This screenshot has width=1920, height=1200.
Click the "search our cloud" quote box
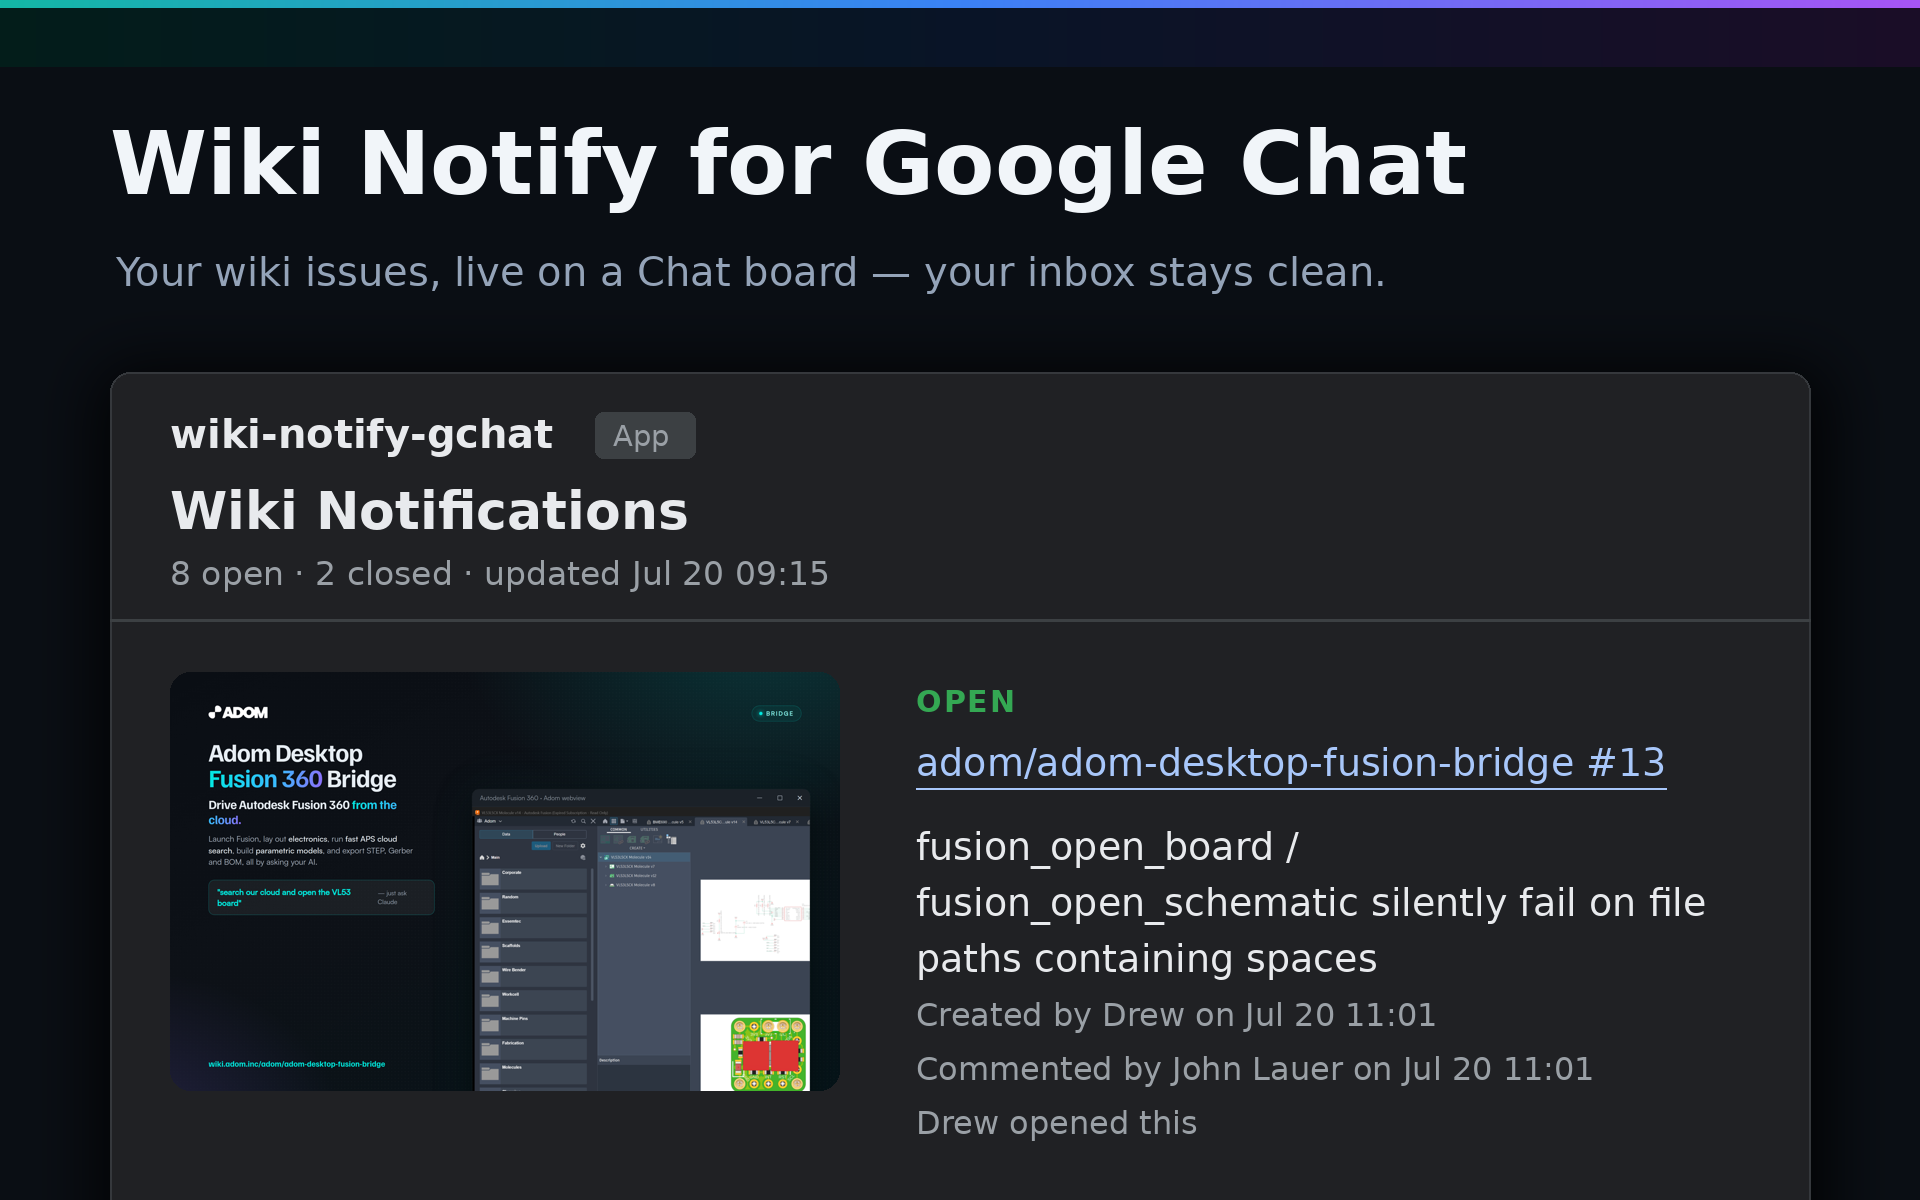pos(321,897)
